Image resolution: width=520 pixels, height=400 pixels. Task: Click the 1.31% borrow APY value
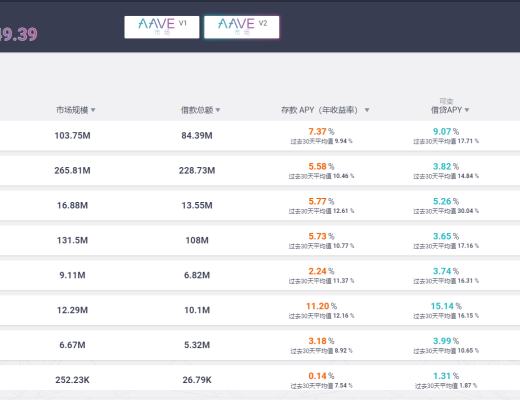pos(446,376)
